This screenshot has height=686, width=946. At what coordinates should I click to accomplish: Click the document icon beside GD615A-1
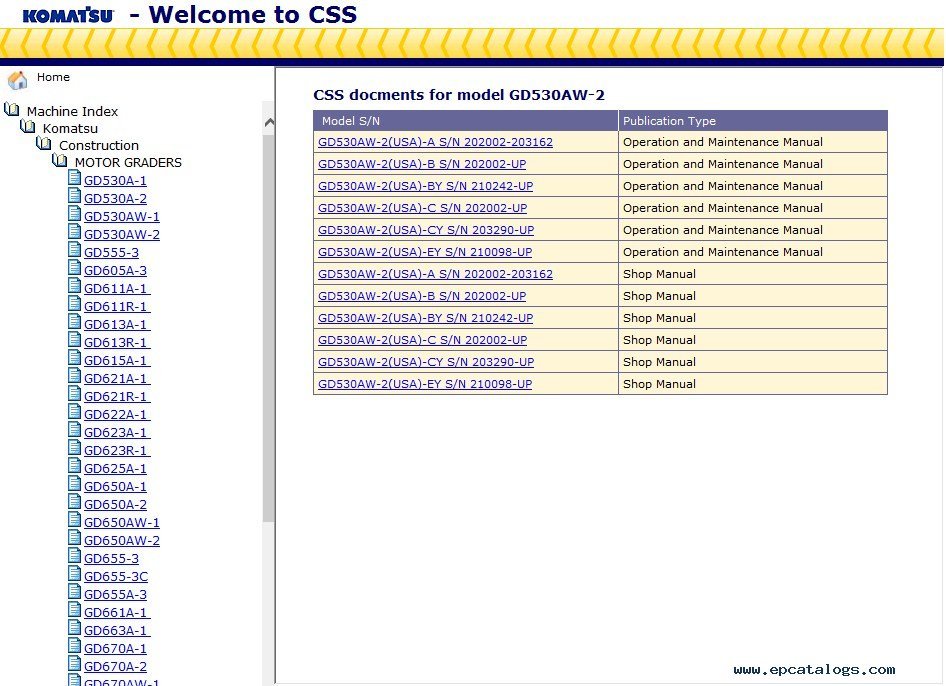(74, 358)
